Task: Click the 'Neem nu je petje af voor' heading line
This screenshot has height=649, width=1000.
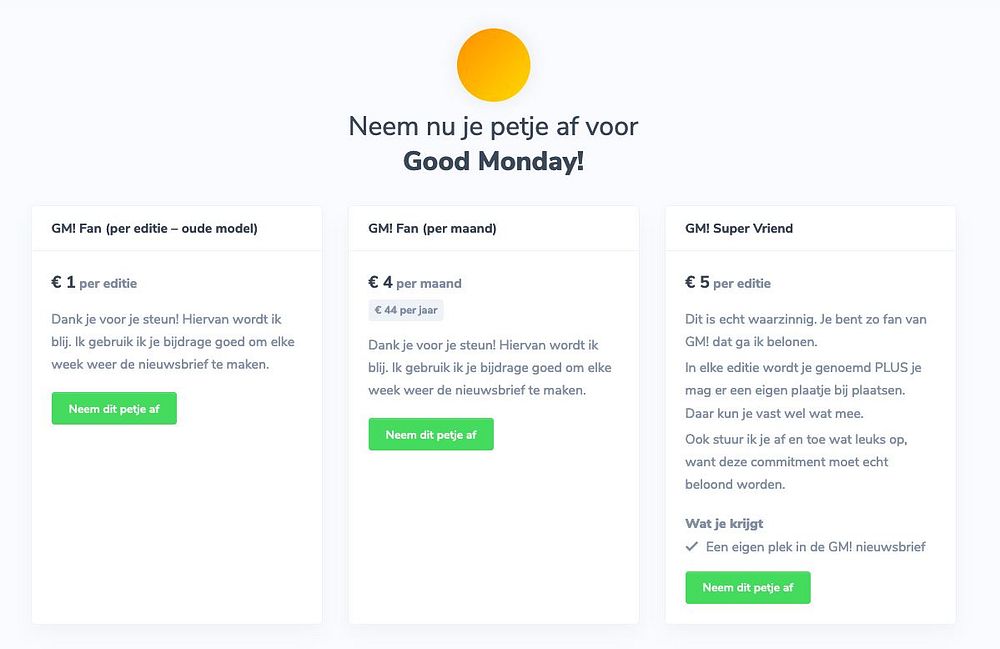Action: (x=493, y=127)
